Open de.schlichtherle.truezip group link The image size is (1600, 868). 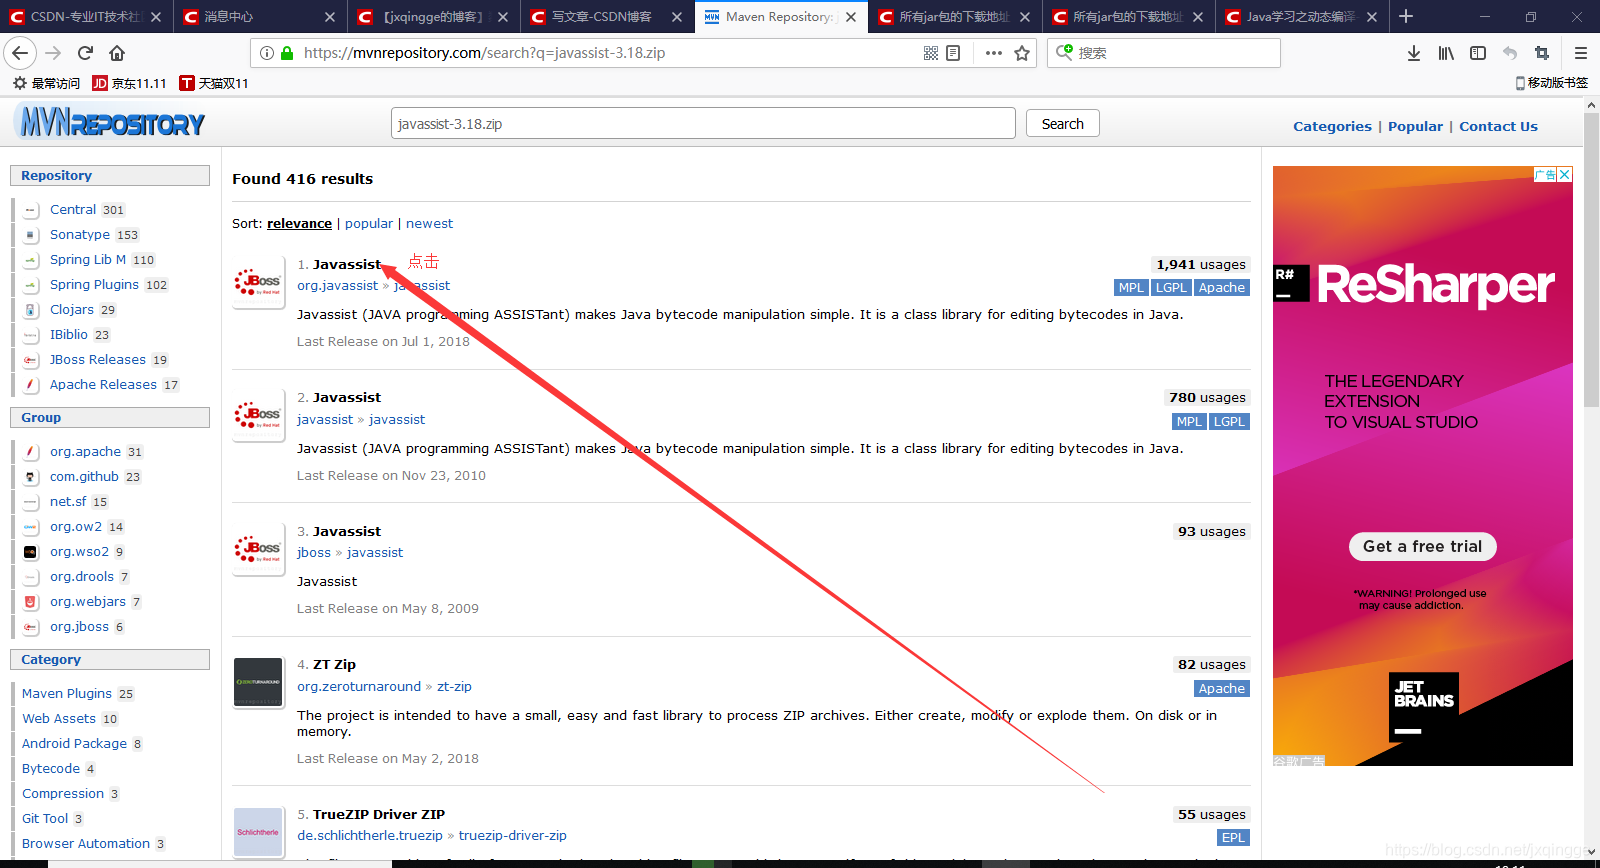coord(370,835)
